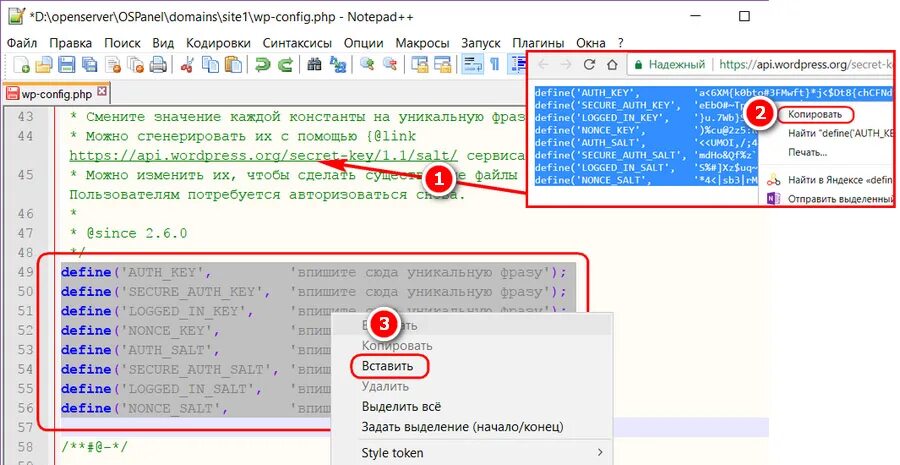900x465 pixels.
Task: Choose Копировать in Notepad++ context menu
Action: [x=397, y=346]
